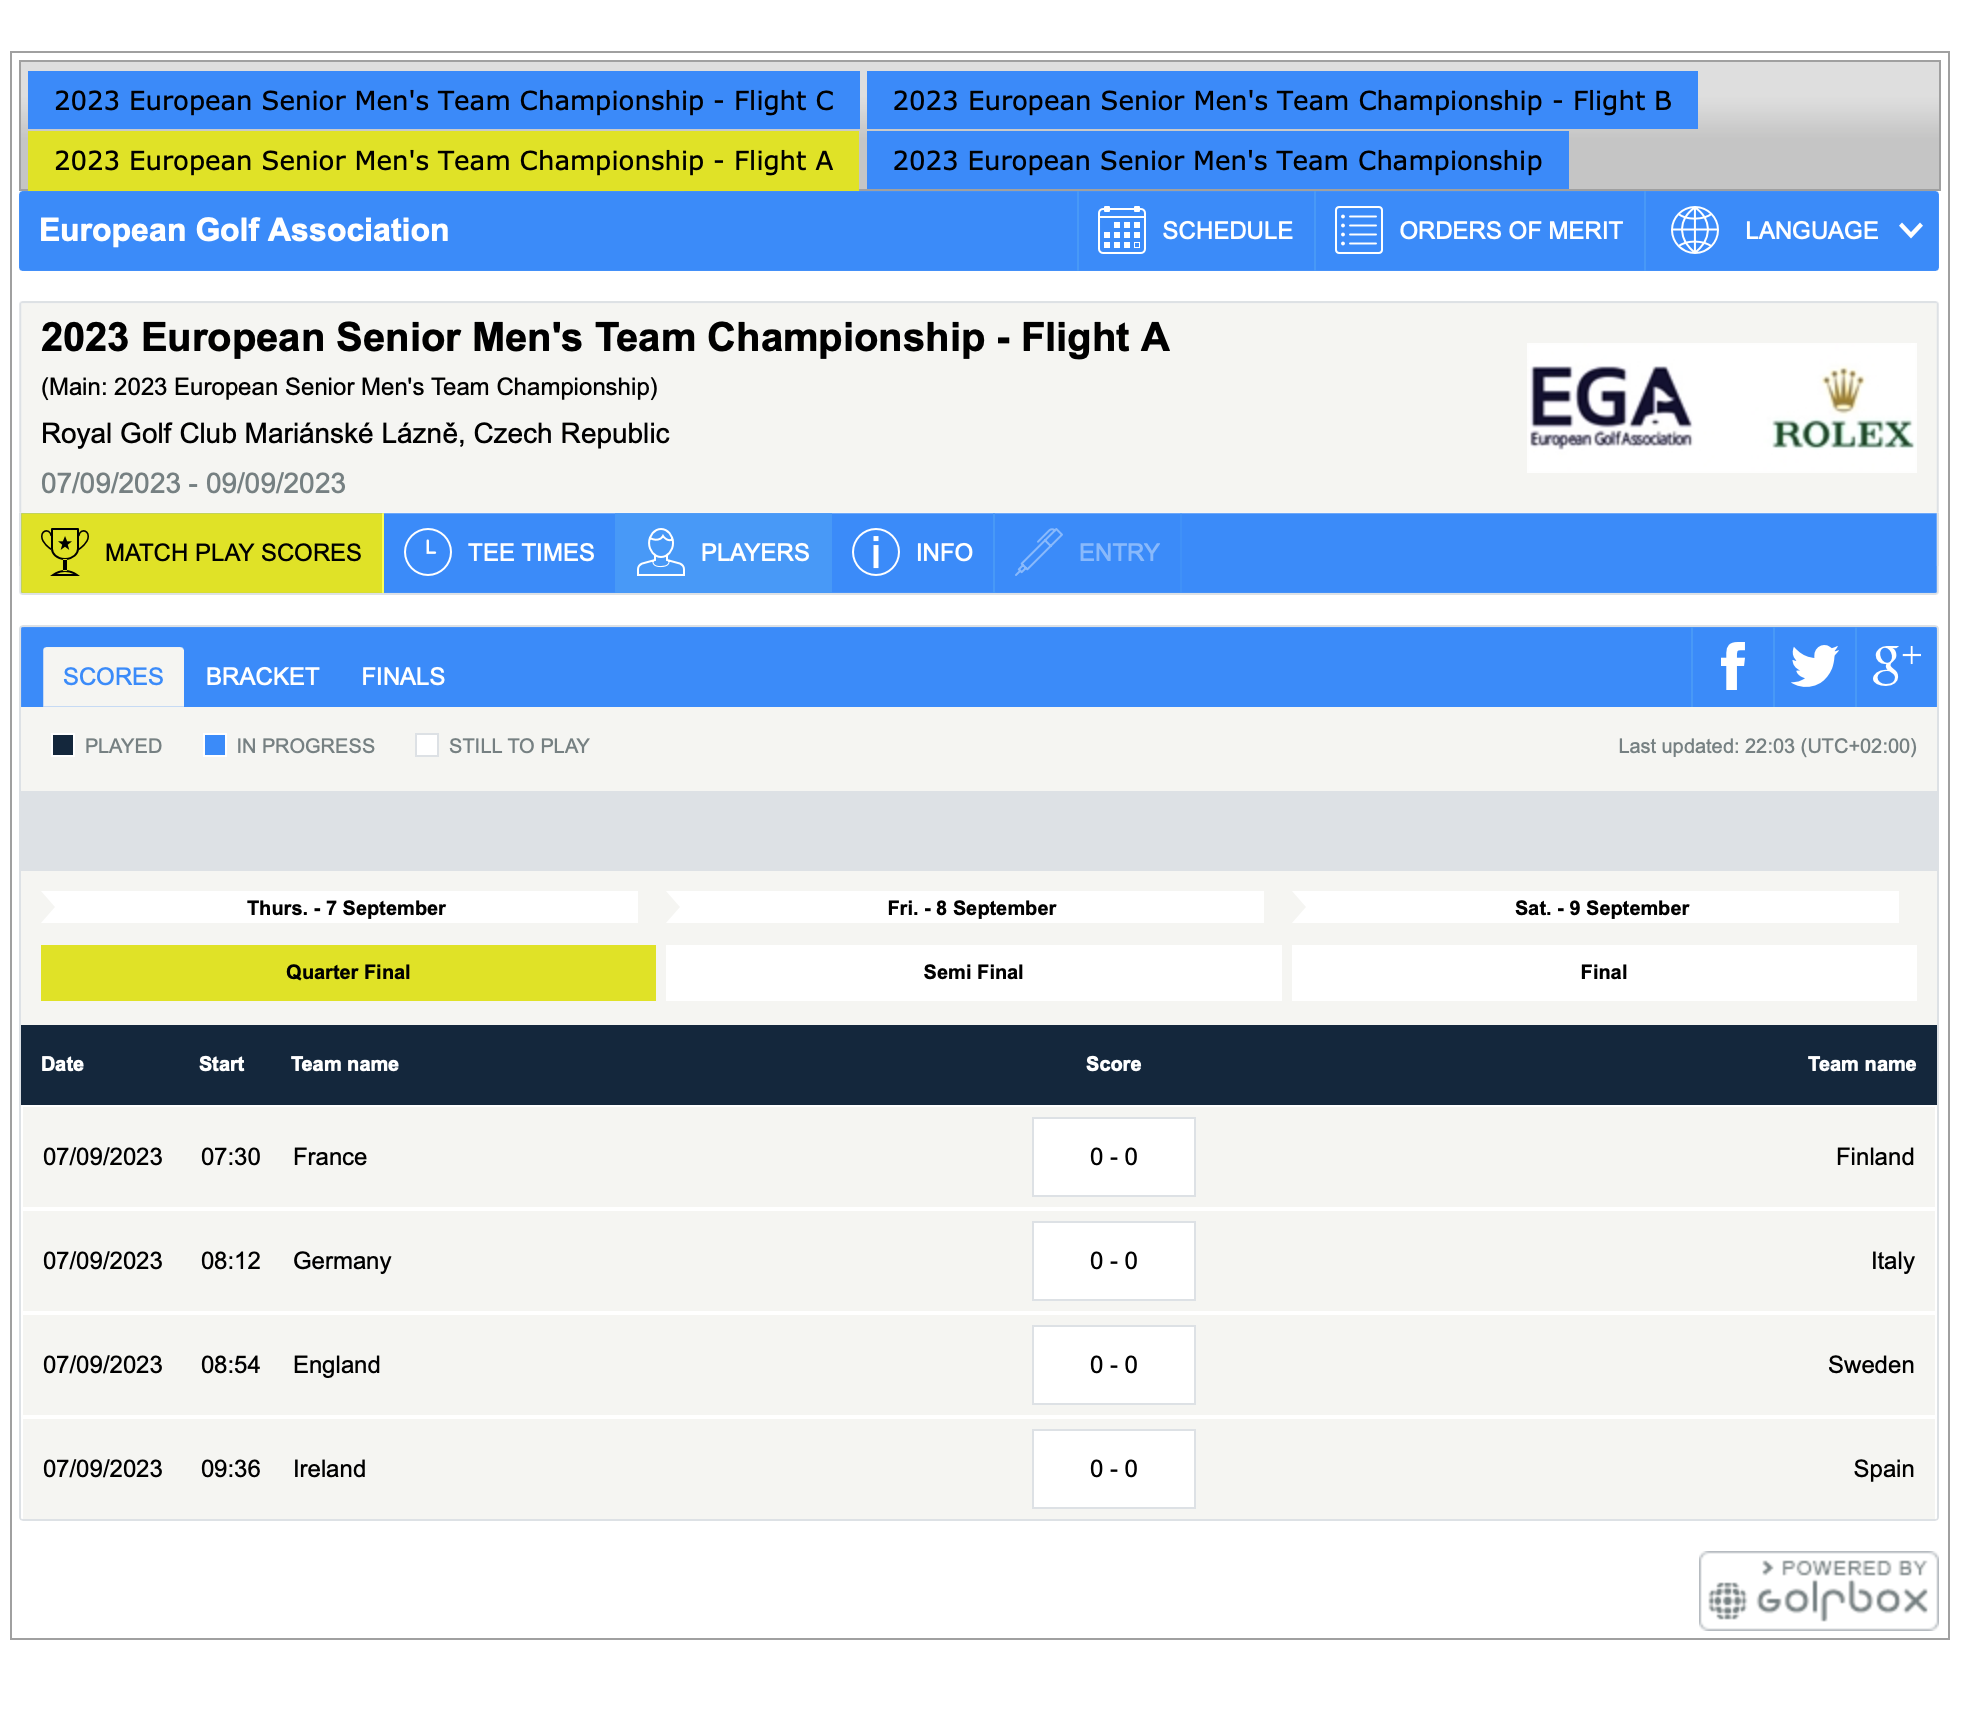The image size is (1972, 1722).
Task: Click the Sweden team name
Action: pyautogui.click(x=1871, y=1365)
